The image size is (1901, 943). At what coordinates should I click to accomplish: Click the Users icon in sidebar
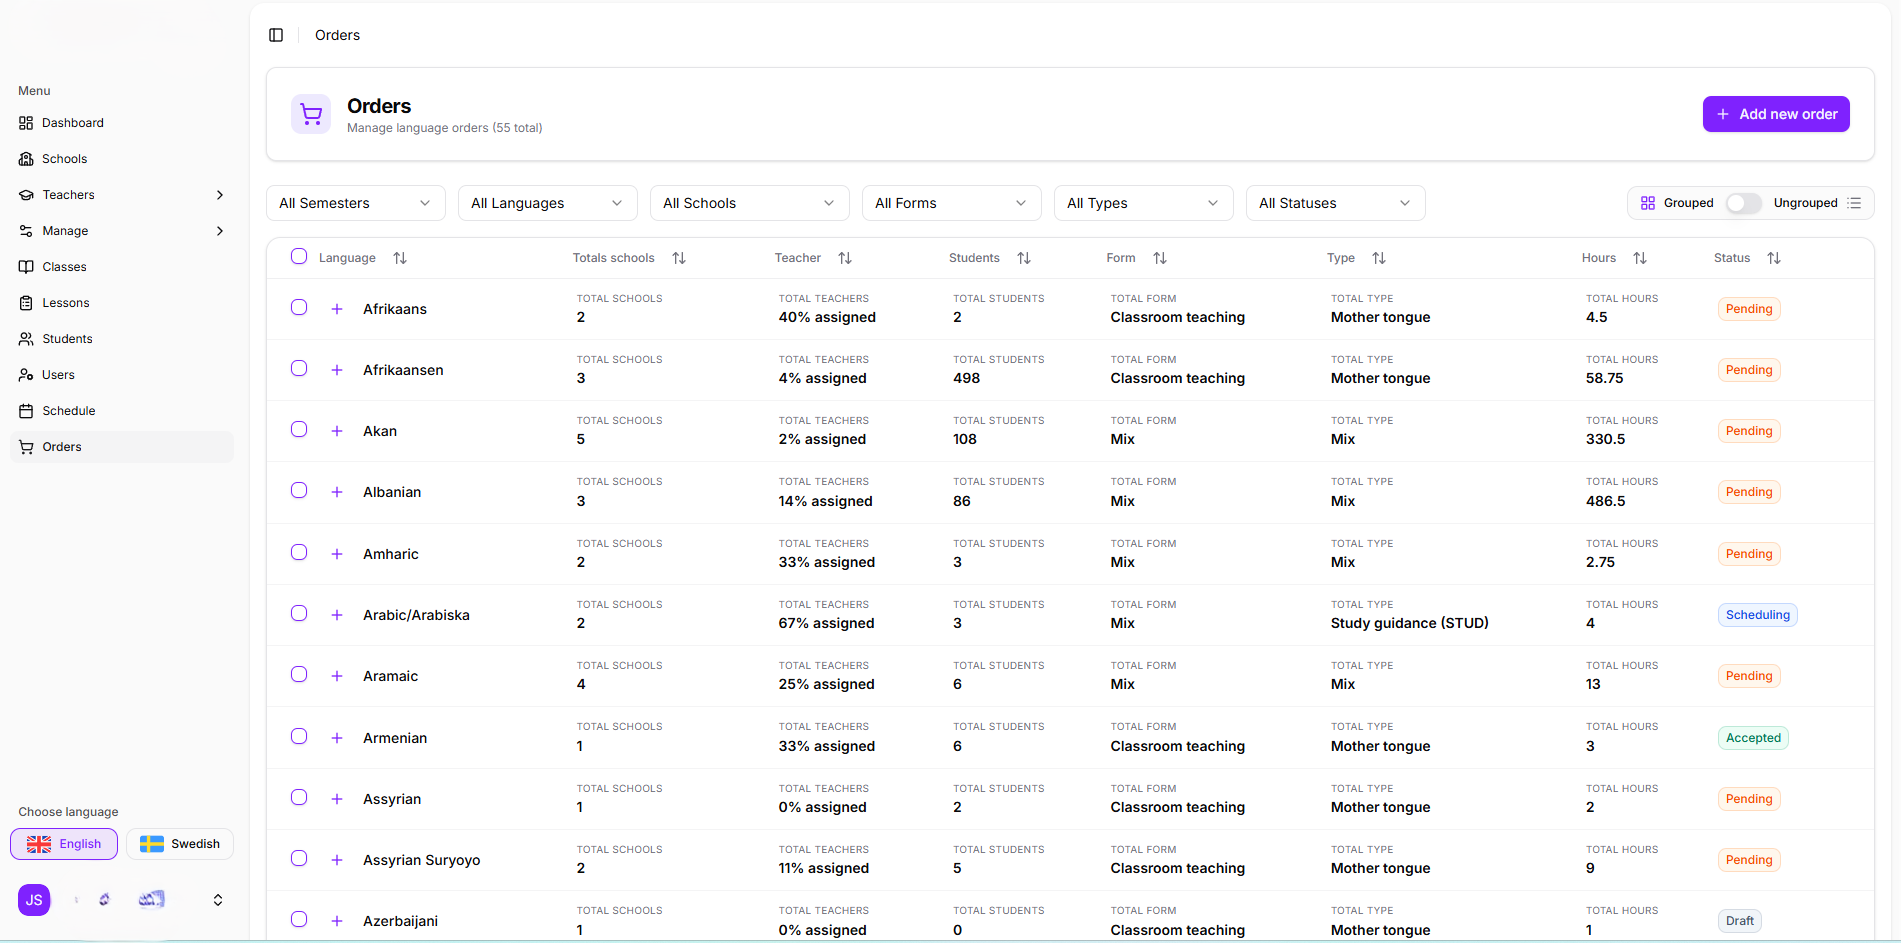pyautogui.click(x=26, y=375)
